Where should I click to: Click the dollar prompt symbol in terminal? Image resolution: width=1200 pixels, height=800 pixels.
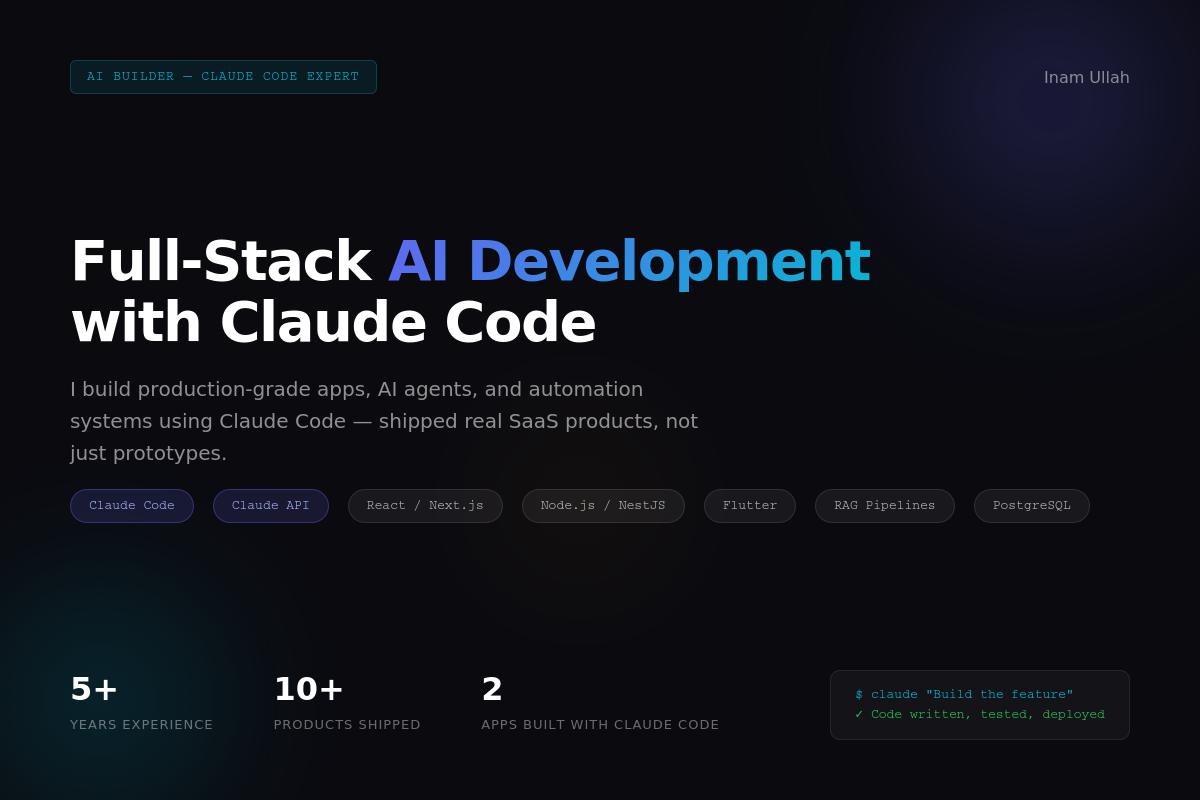pyautogui.click(x=859, y=694)
